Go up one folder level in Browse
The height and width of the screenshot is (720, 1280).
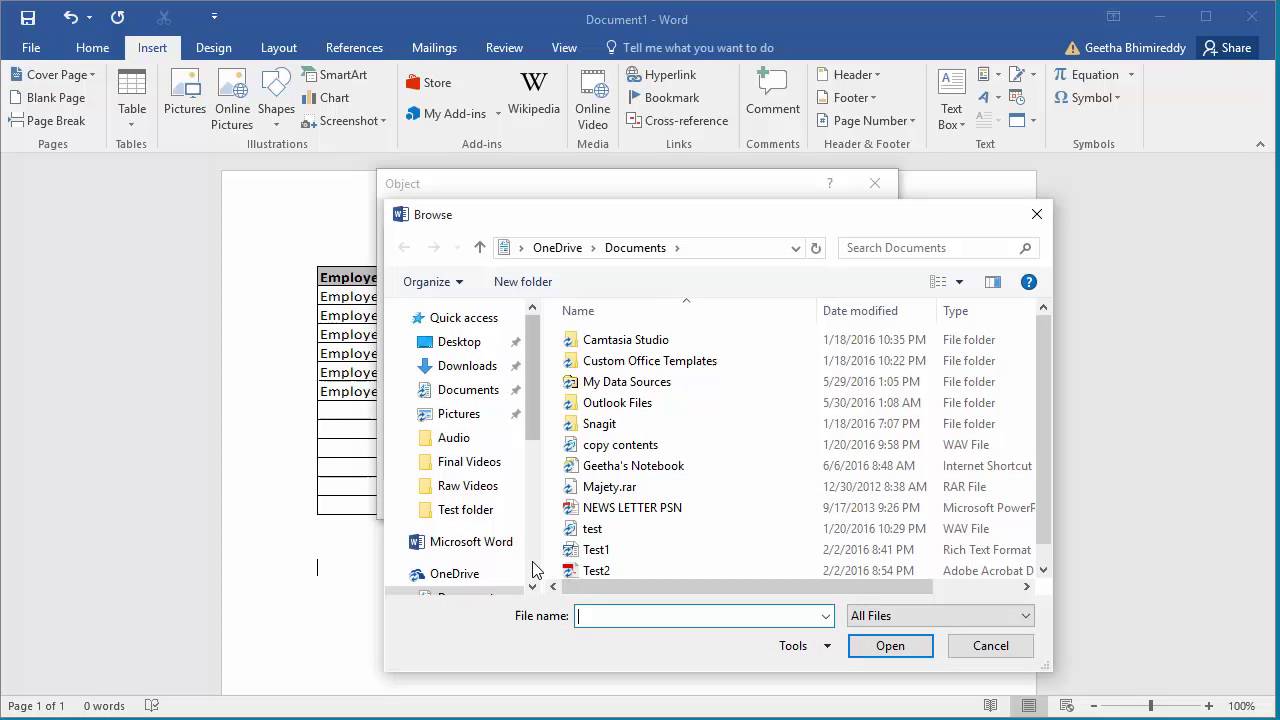tap(480, 248)
